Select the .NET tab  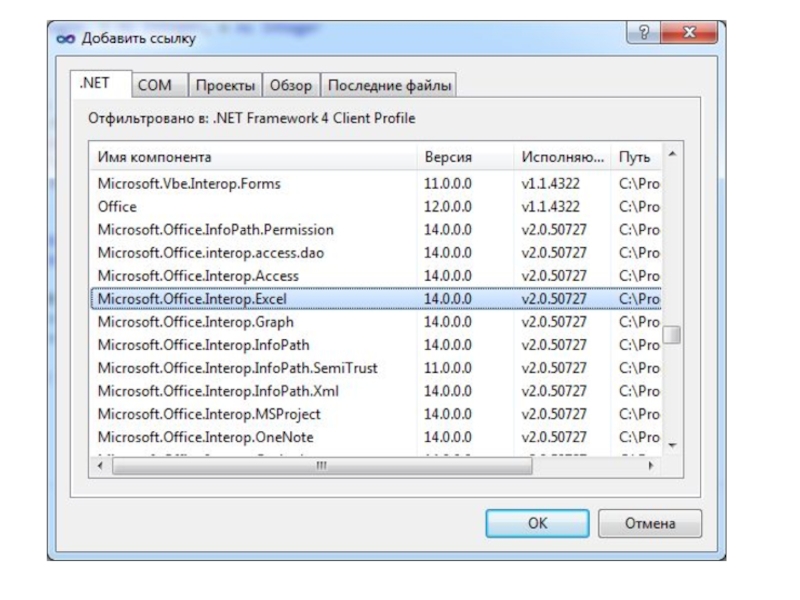point(94,85)
